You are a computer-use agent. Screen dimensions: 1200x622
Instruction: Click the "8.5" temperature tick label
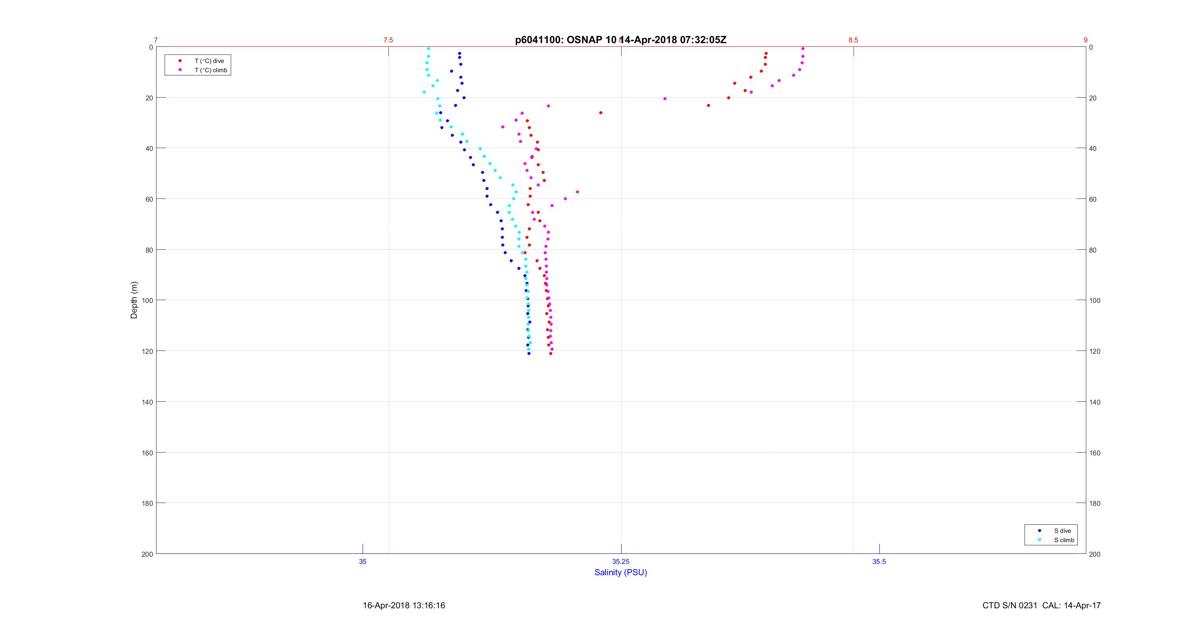[853, 40]
